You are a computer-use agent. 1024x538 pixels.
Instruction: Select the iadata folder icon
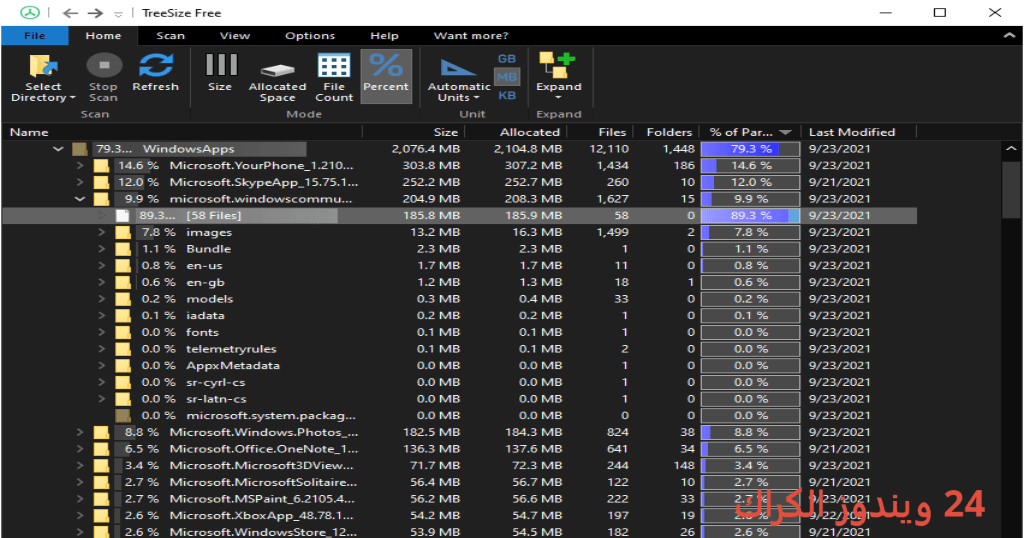click(123, 316)
